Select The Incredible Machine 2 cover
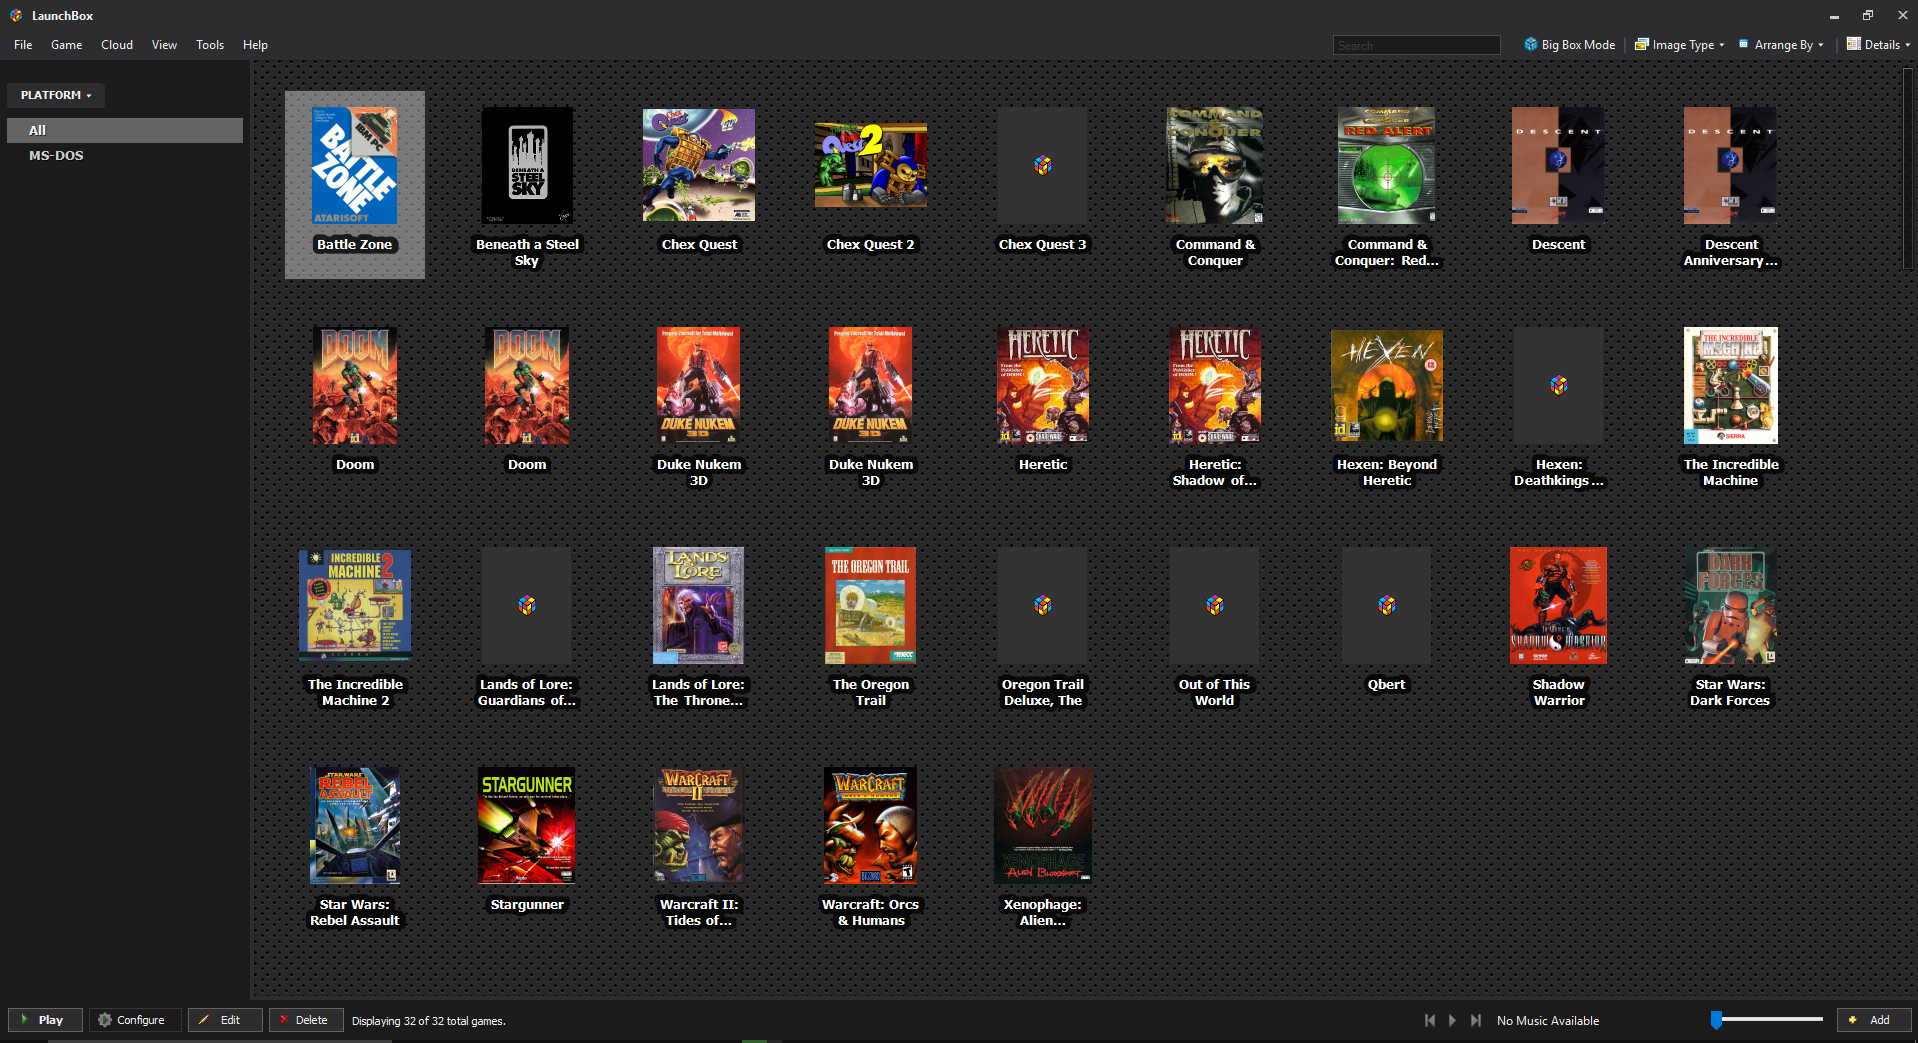Screen dimensions: 1918x1043 [x=355, y=606]
